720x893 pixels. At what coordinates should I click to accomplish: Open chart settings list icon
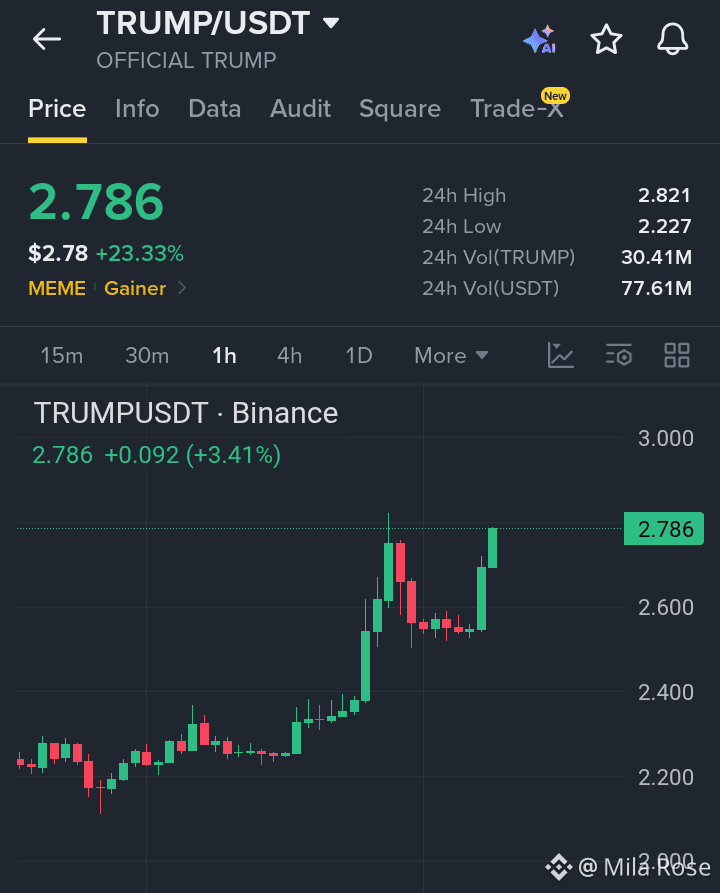619,355
